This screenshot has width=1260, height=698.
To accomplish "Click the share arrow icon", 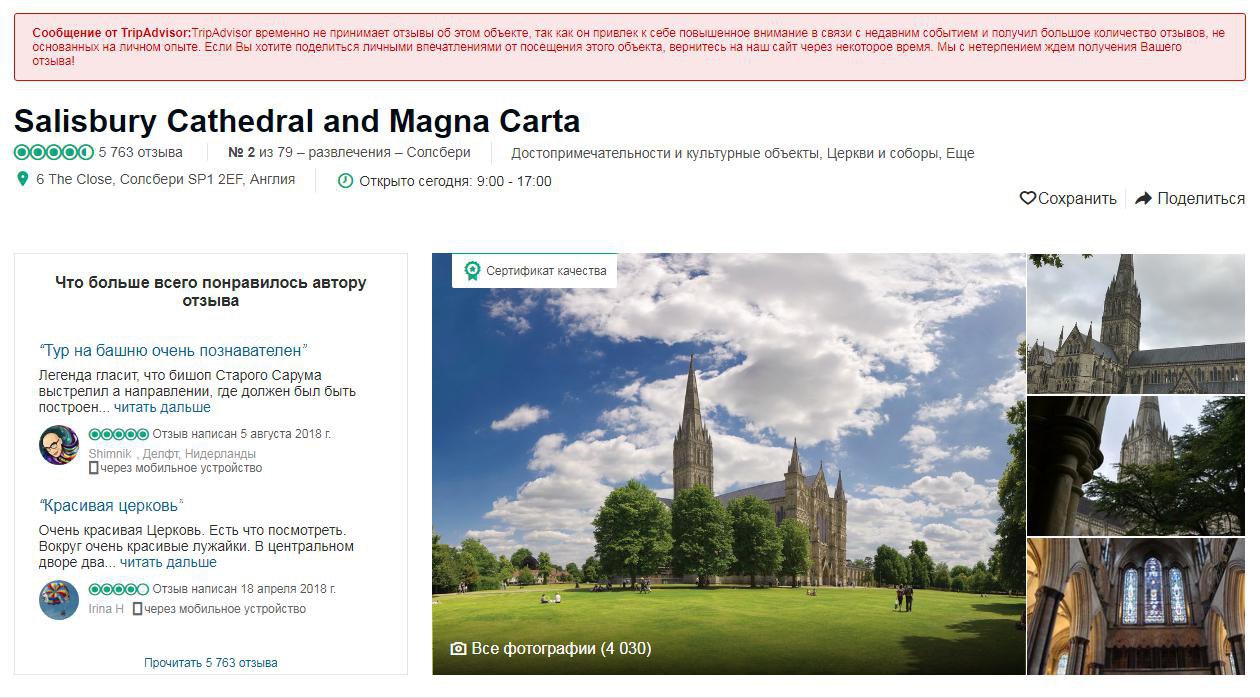I will (x=1144, y=198).
